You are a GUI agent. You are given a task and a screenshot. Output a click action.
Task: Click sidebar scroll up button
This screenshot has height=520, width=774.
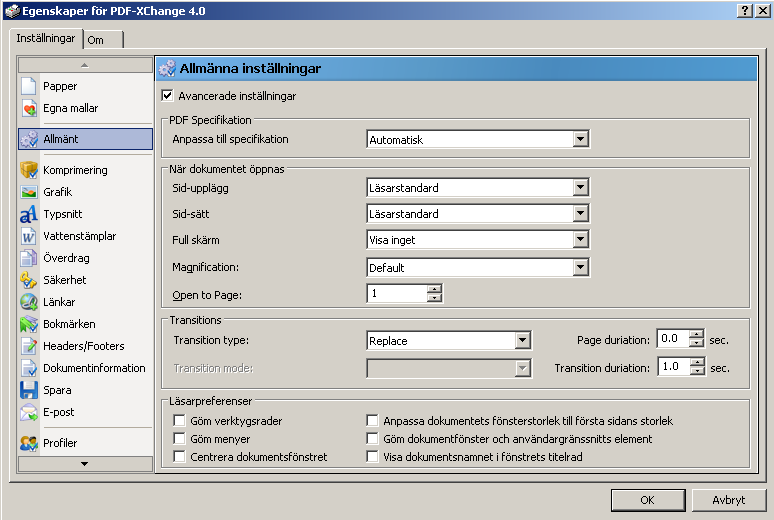point(85,65)
